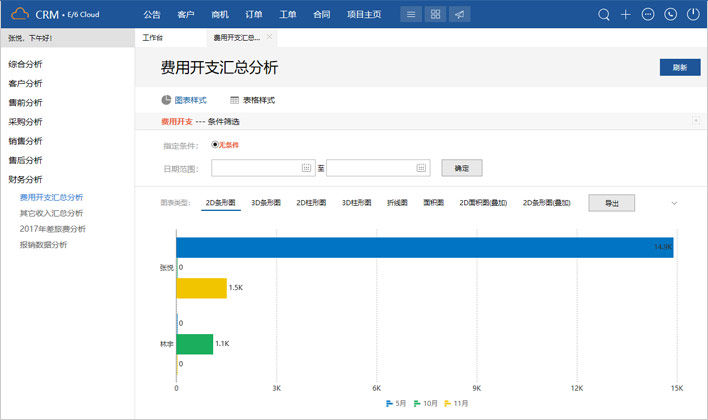Open the list view hamburger icon

(x=410, y=15)
